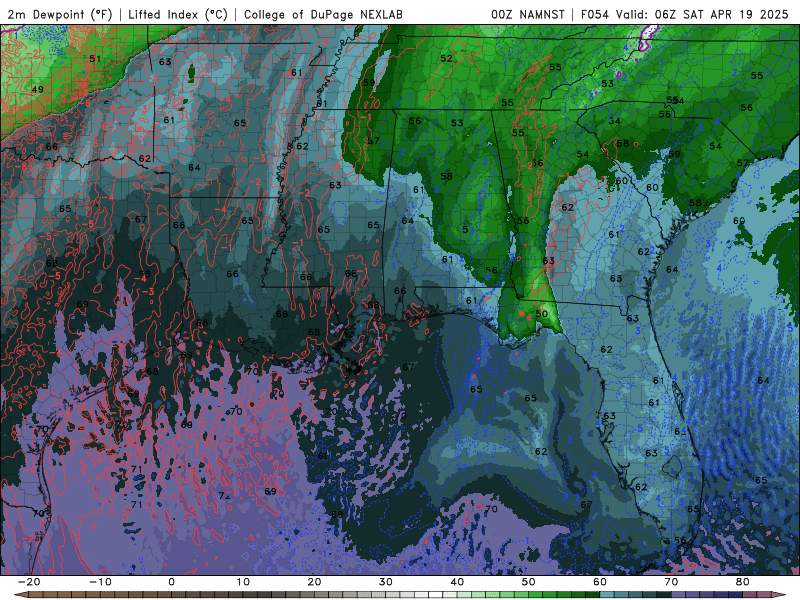Click the 60 label on the color scale

(x=600, y=582)
